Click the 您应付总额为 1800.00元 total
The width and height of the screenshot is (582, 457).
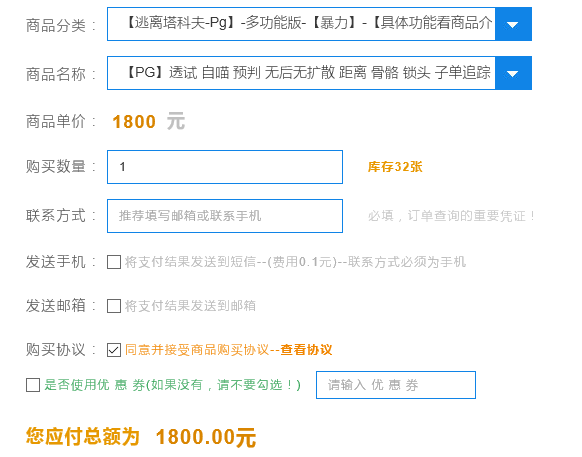(141, 437)
